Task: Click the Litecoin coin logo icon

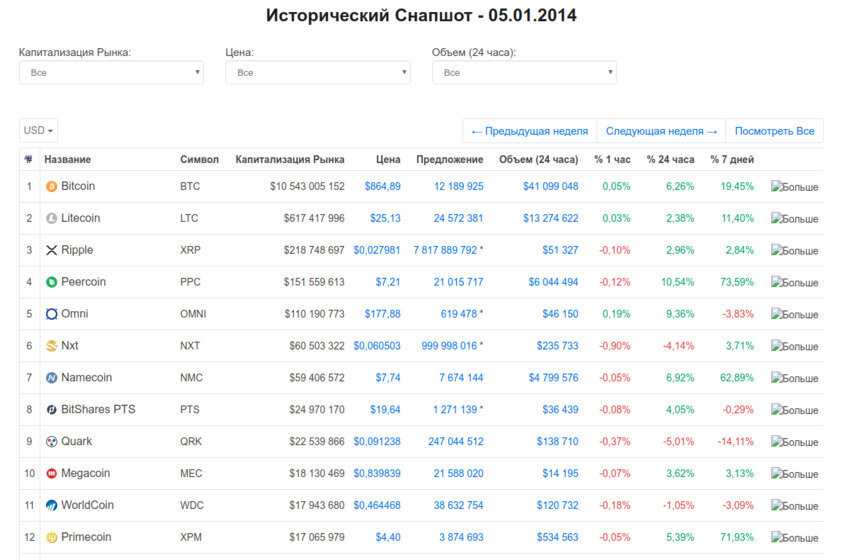Action: pos(51,218)
